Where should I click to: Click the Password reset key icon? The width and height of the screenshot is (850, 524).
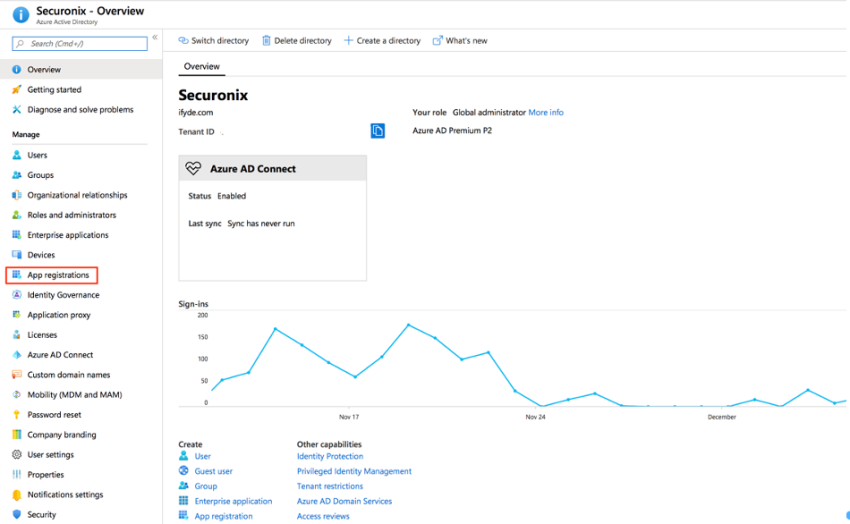click(17, 415)
